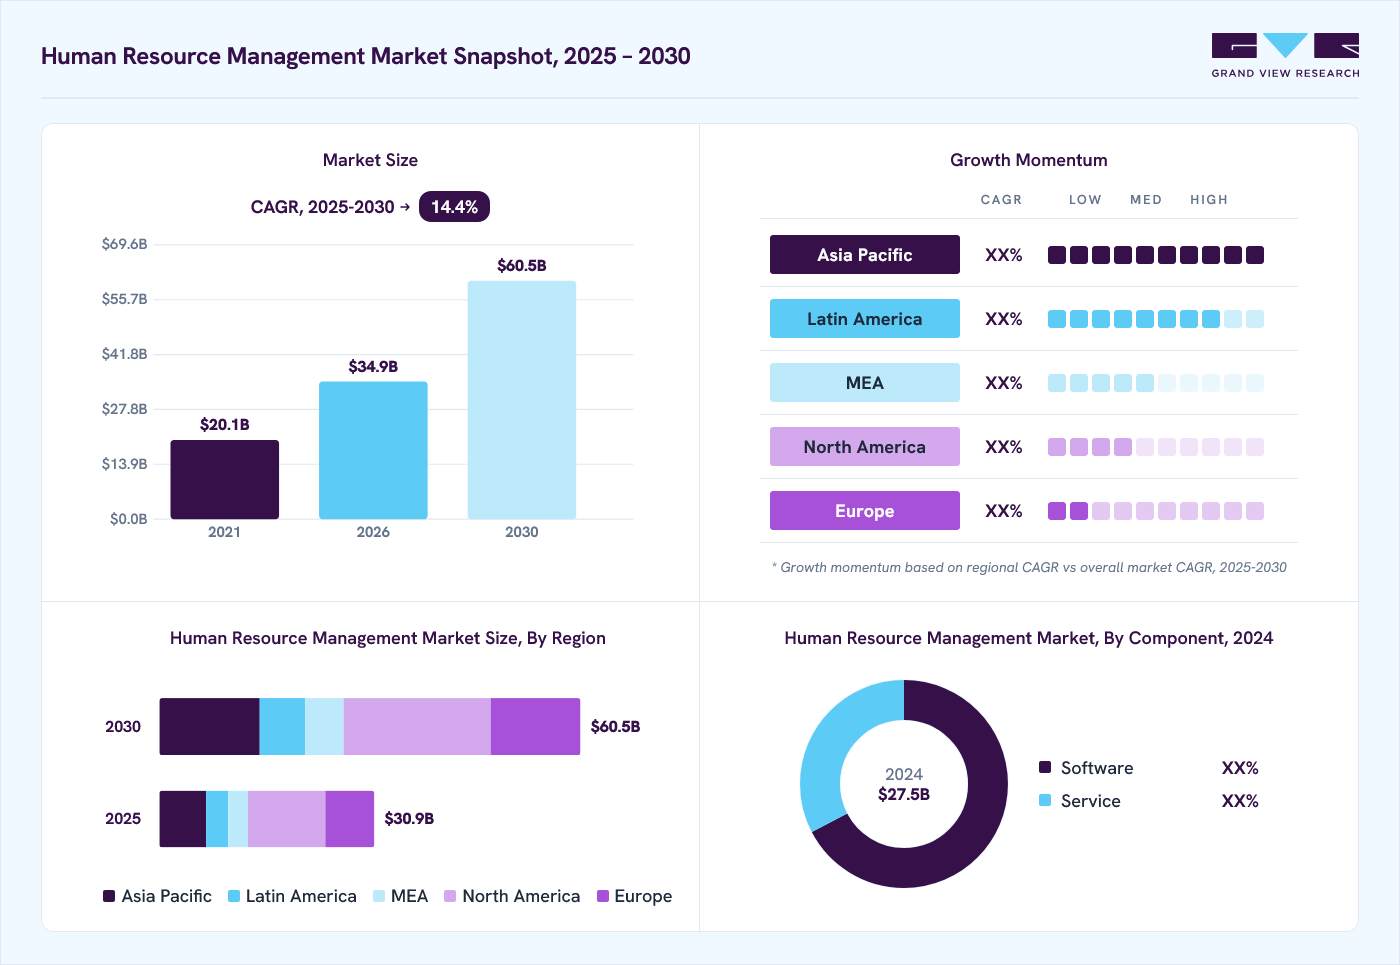This screenshot has height=965, width=1400.
Task: Click the North America legend swatch
Action: tap(450, 896)
